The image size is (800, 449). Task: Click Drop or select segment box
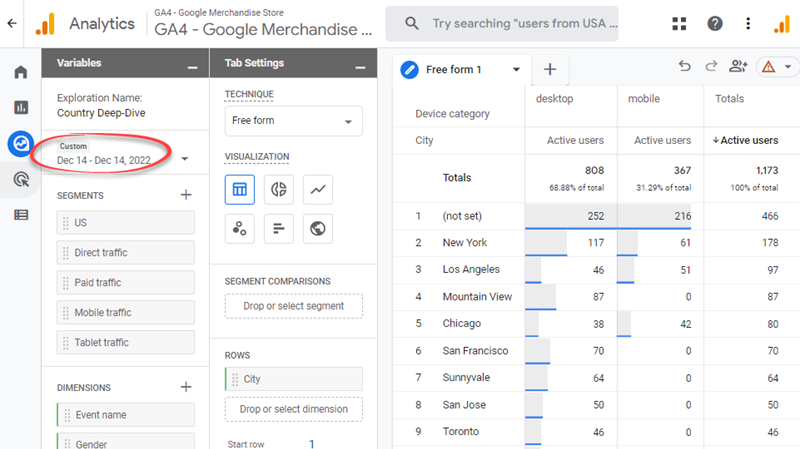pos(294,306)
